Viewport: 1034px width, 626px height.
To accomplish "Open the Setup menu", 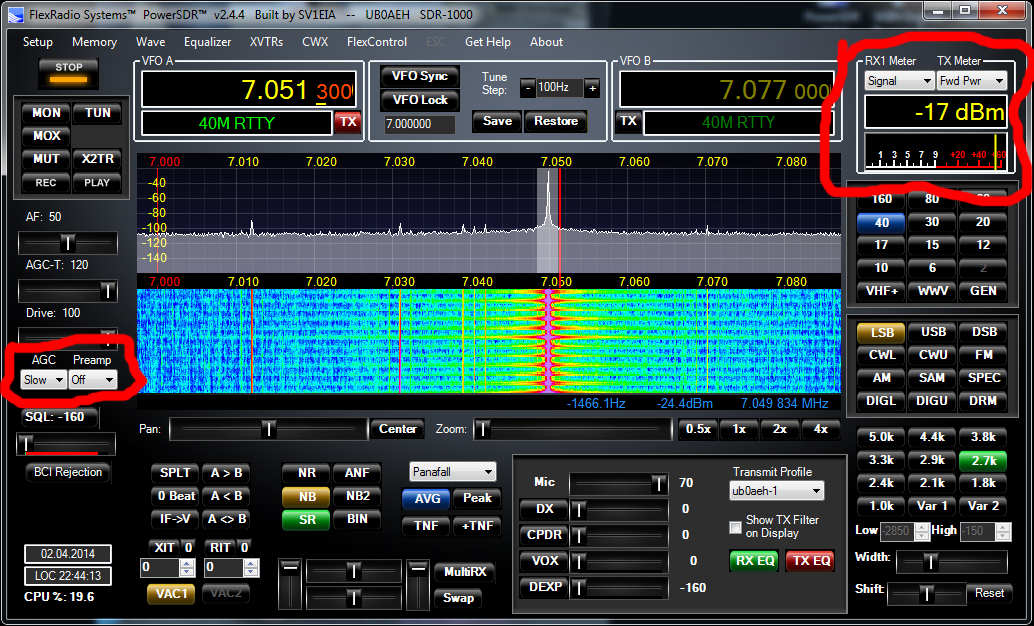I will coord(38,42).
